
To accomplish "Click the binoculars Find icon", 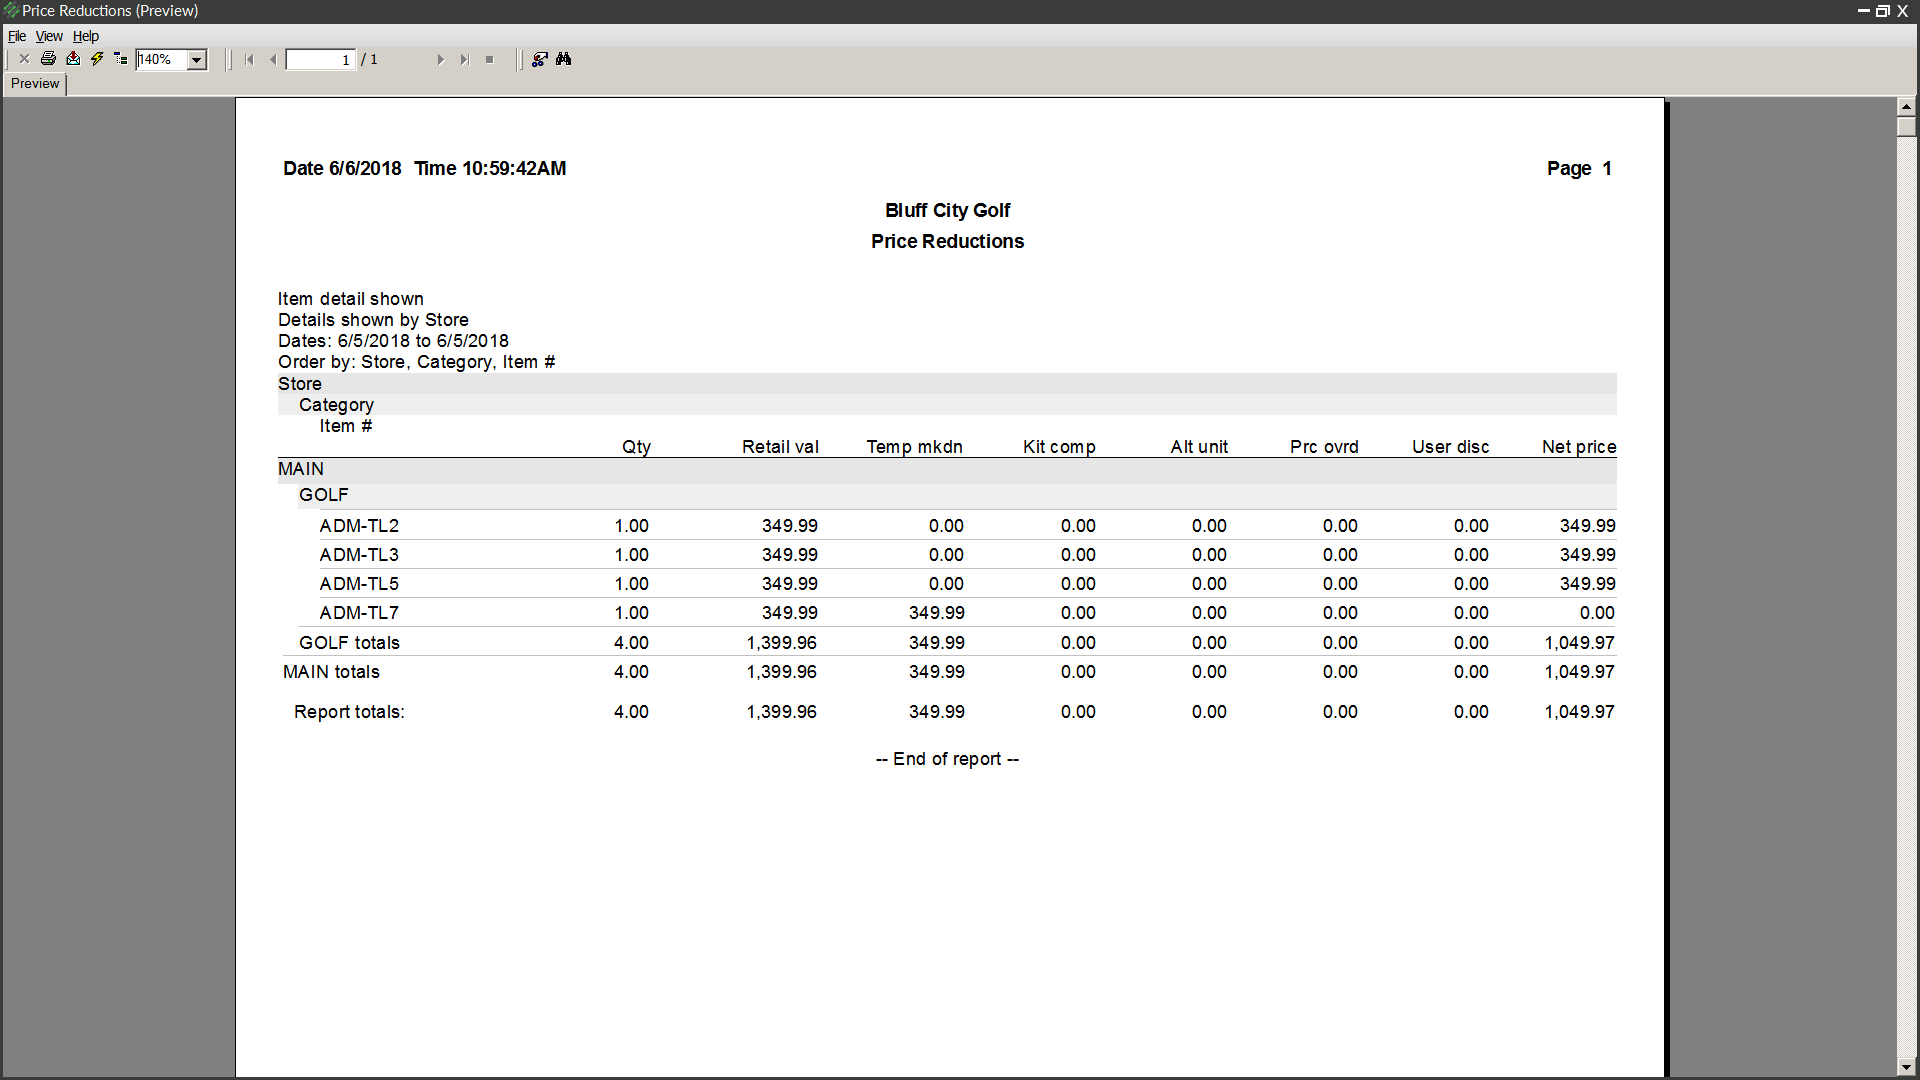I will (564, 59).
